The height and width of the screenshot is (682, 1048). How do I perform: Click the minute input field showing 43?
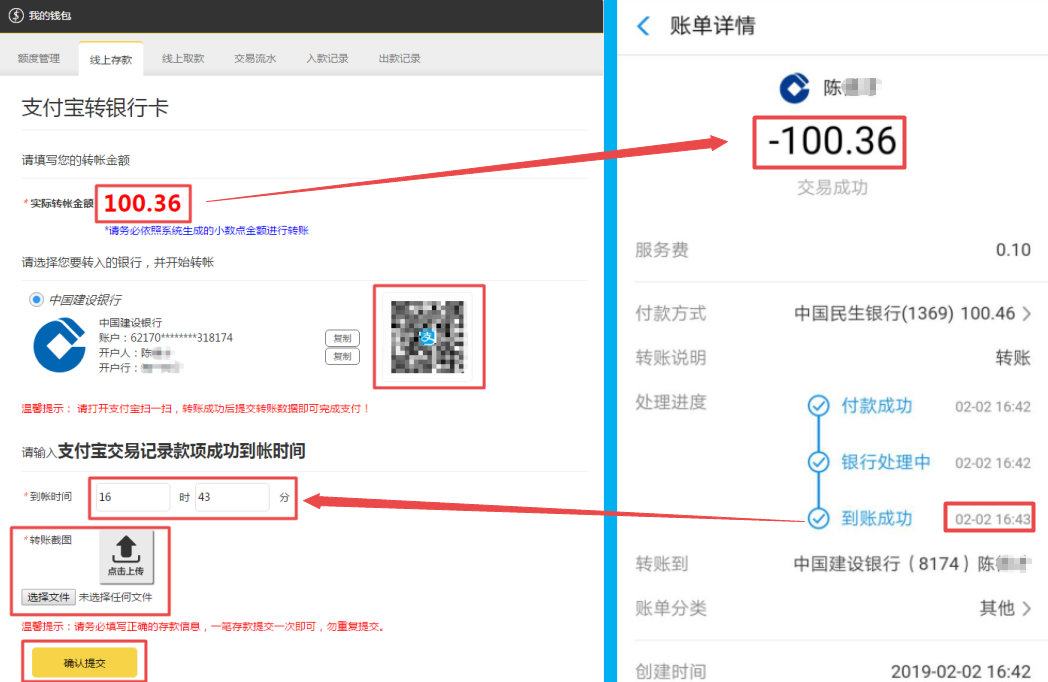click(x=232, y=497)
